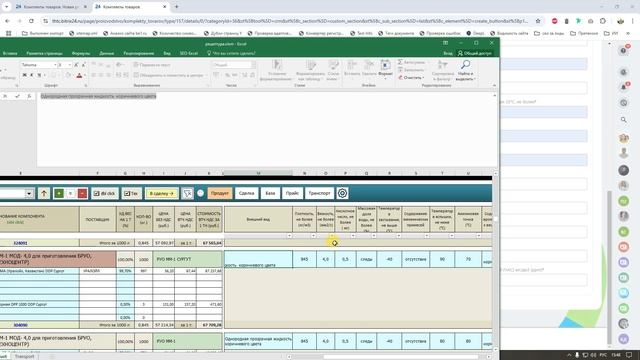The image size is (640, 360).
Task: Open the Разметка страницы ribbon tab
Action: (44, 53)
